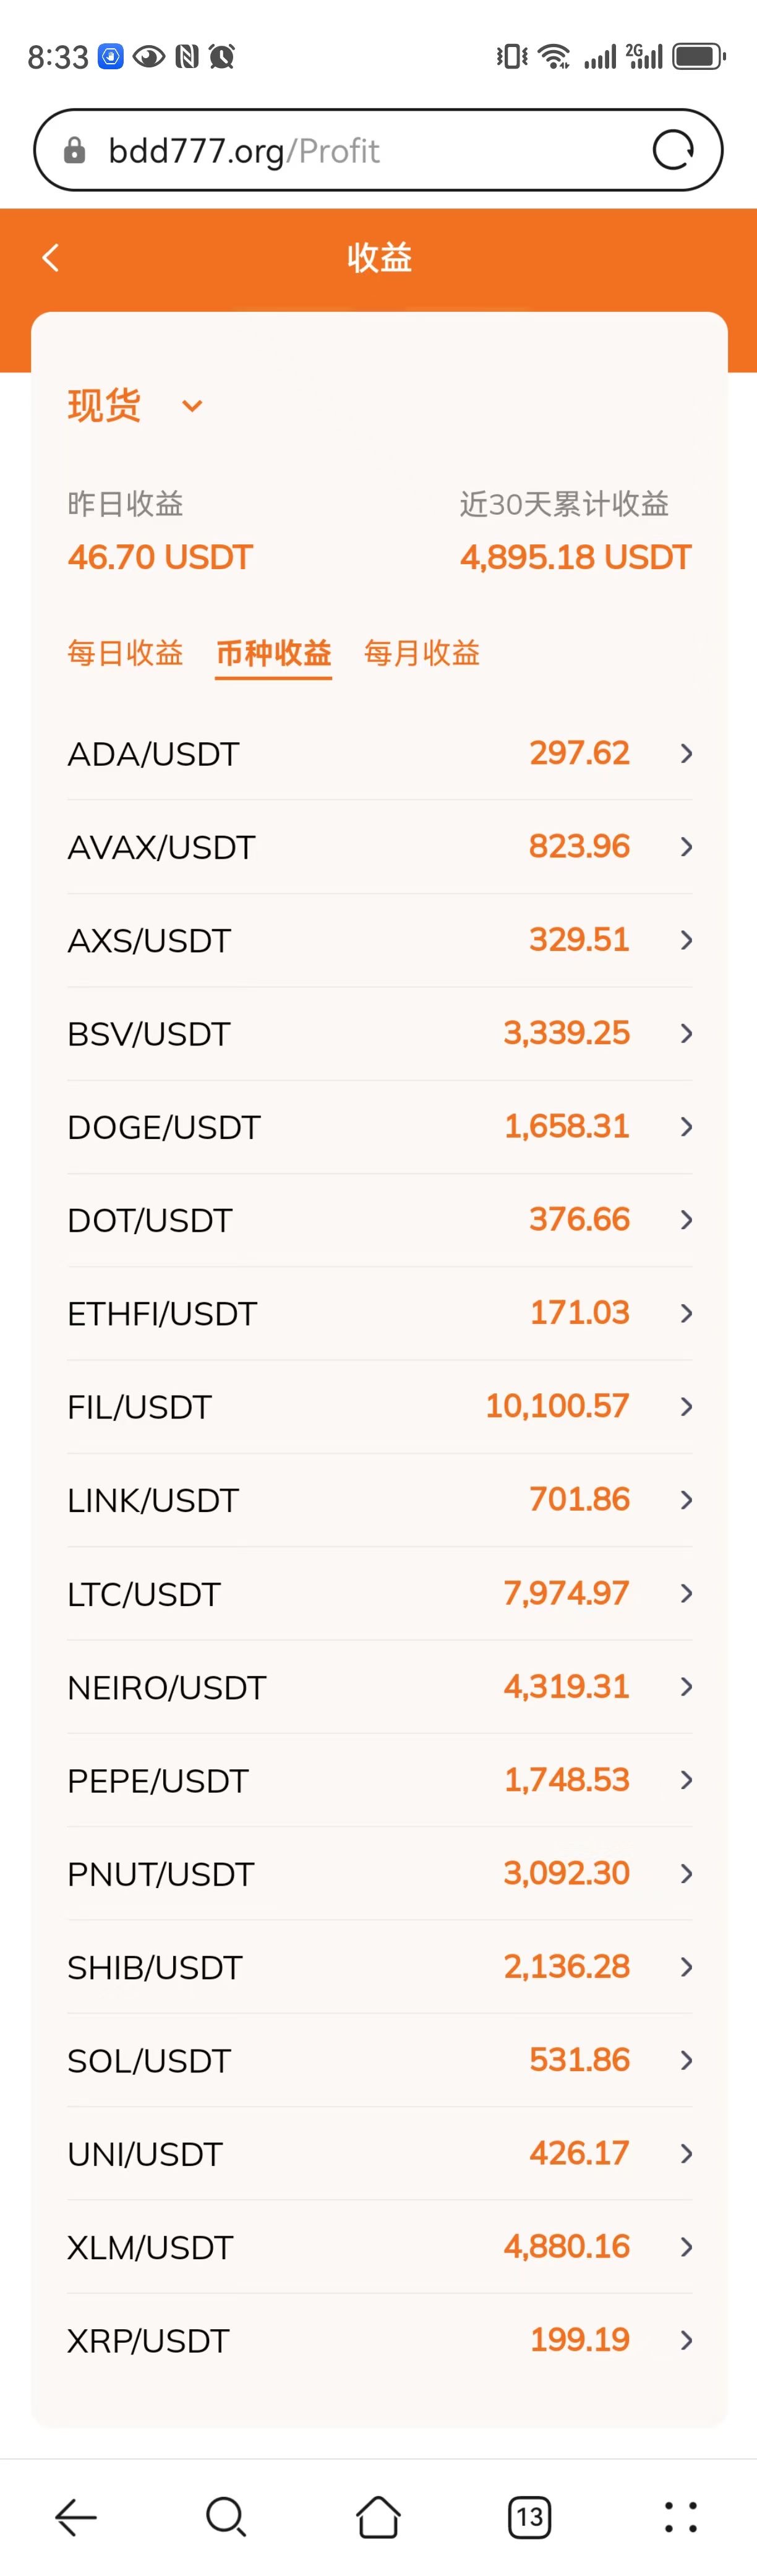Tap the back arrow in orange header
The width and height of the screenshot is (757, 2576).
click(51, 258)
